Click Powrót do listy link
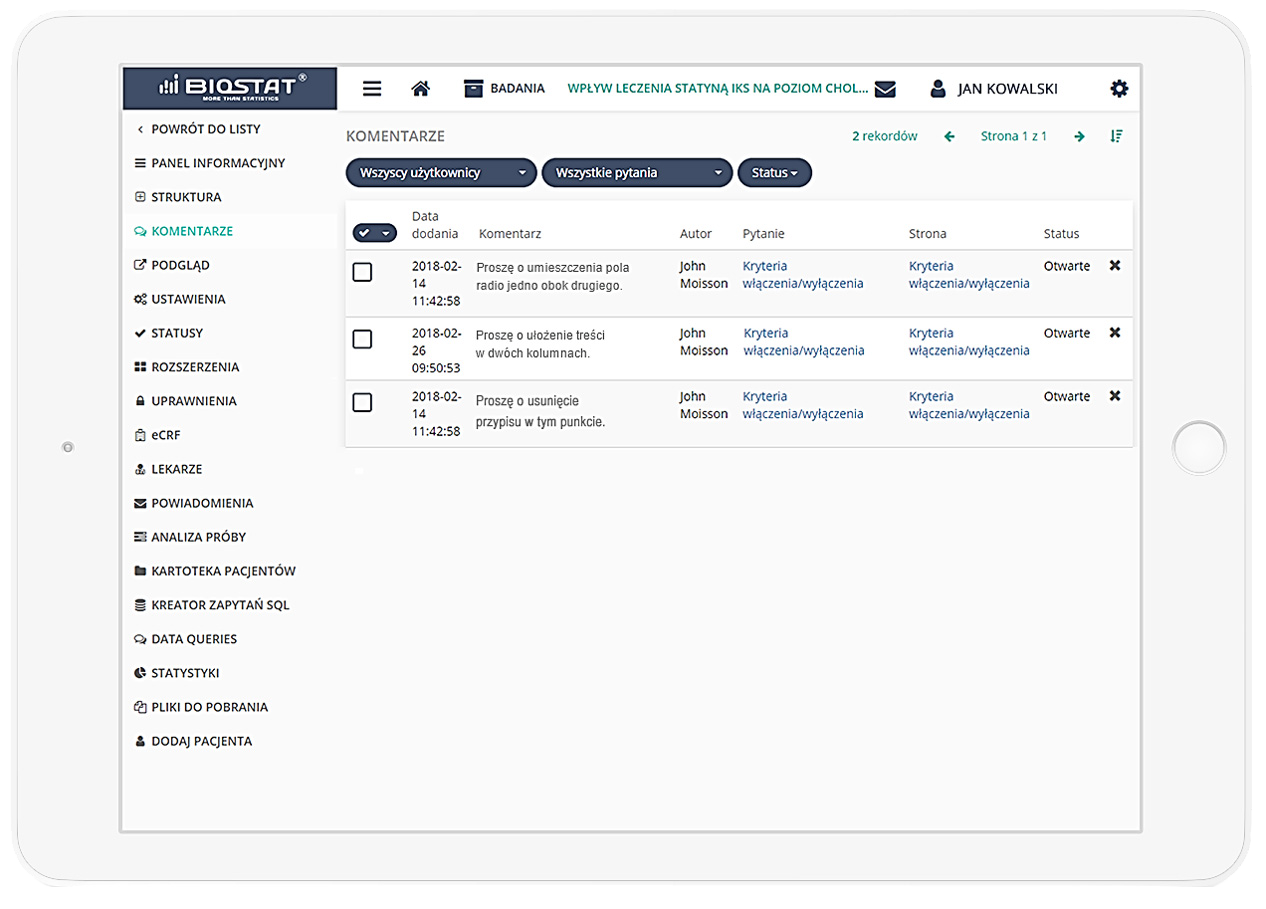 pyautogui.click(x=205, y=129)
